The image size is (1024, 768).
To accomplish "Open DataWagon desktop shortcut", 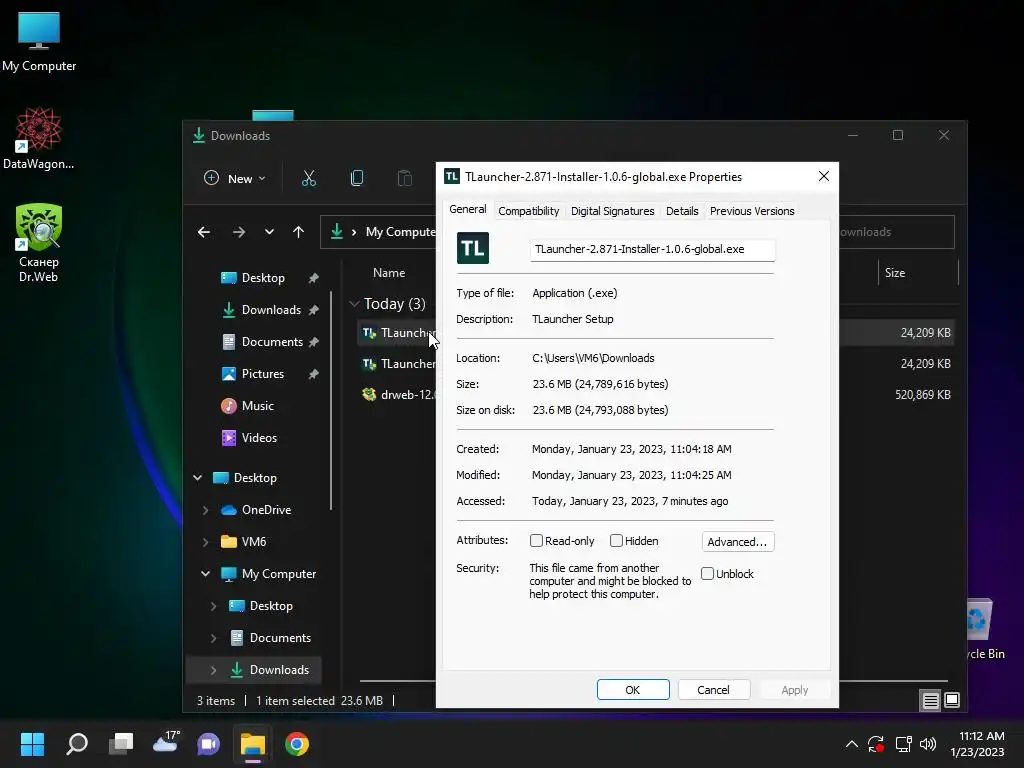I will point(39,138).
